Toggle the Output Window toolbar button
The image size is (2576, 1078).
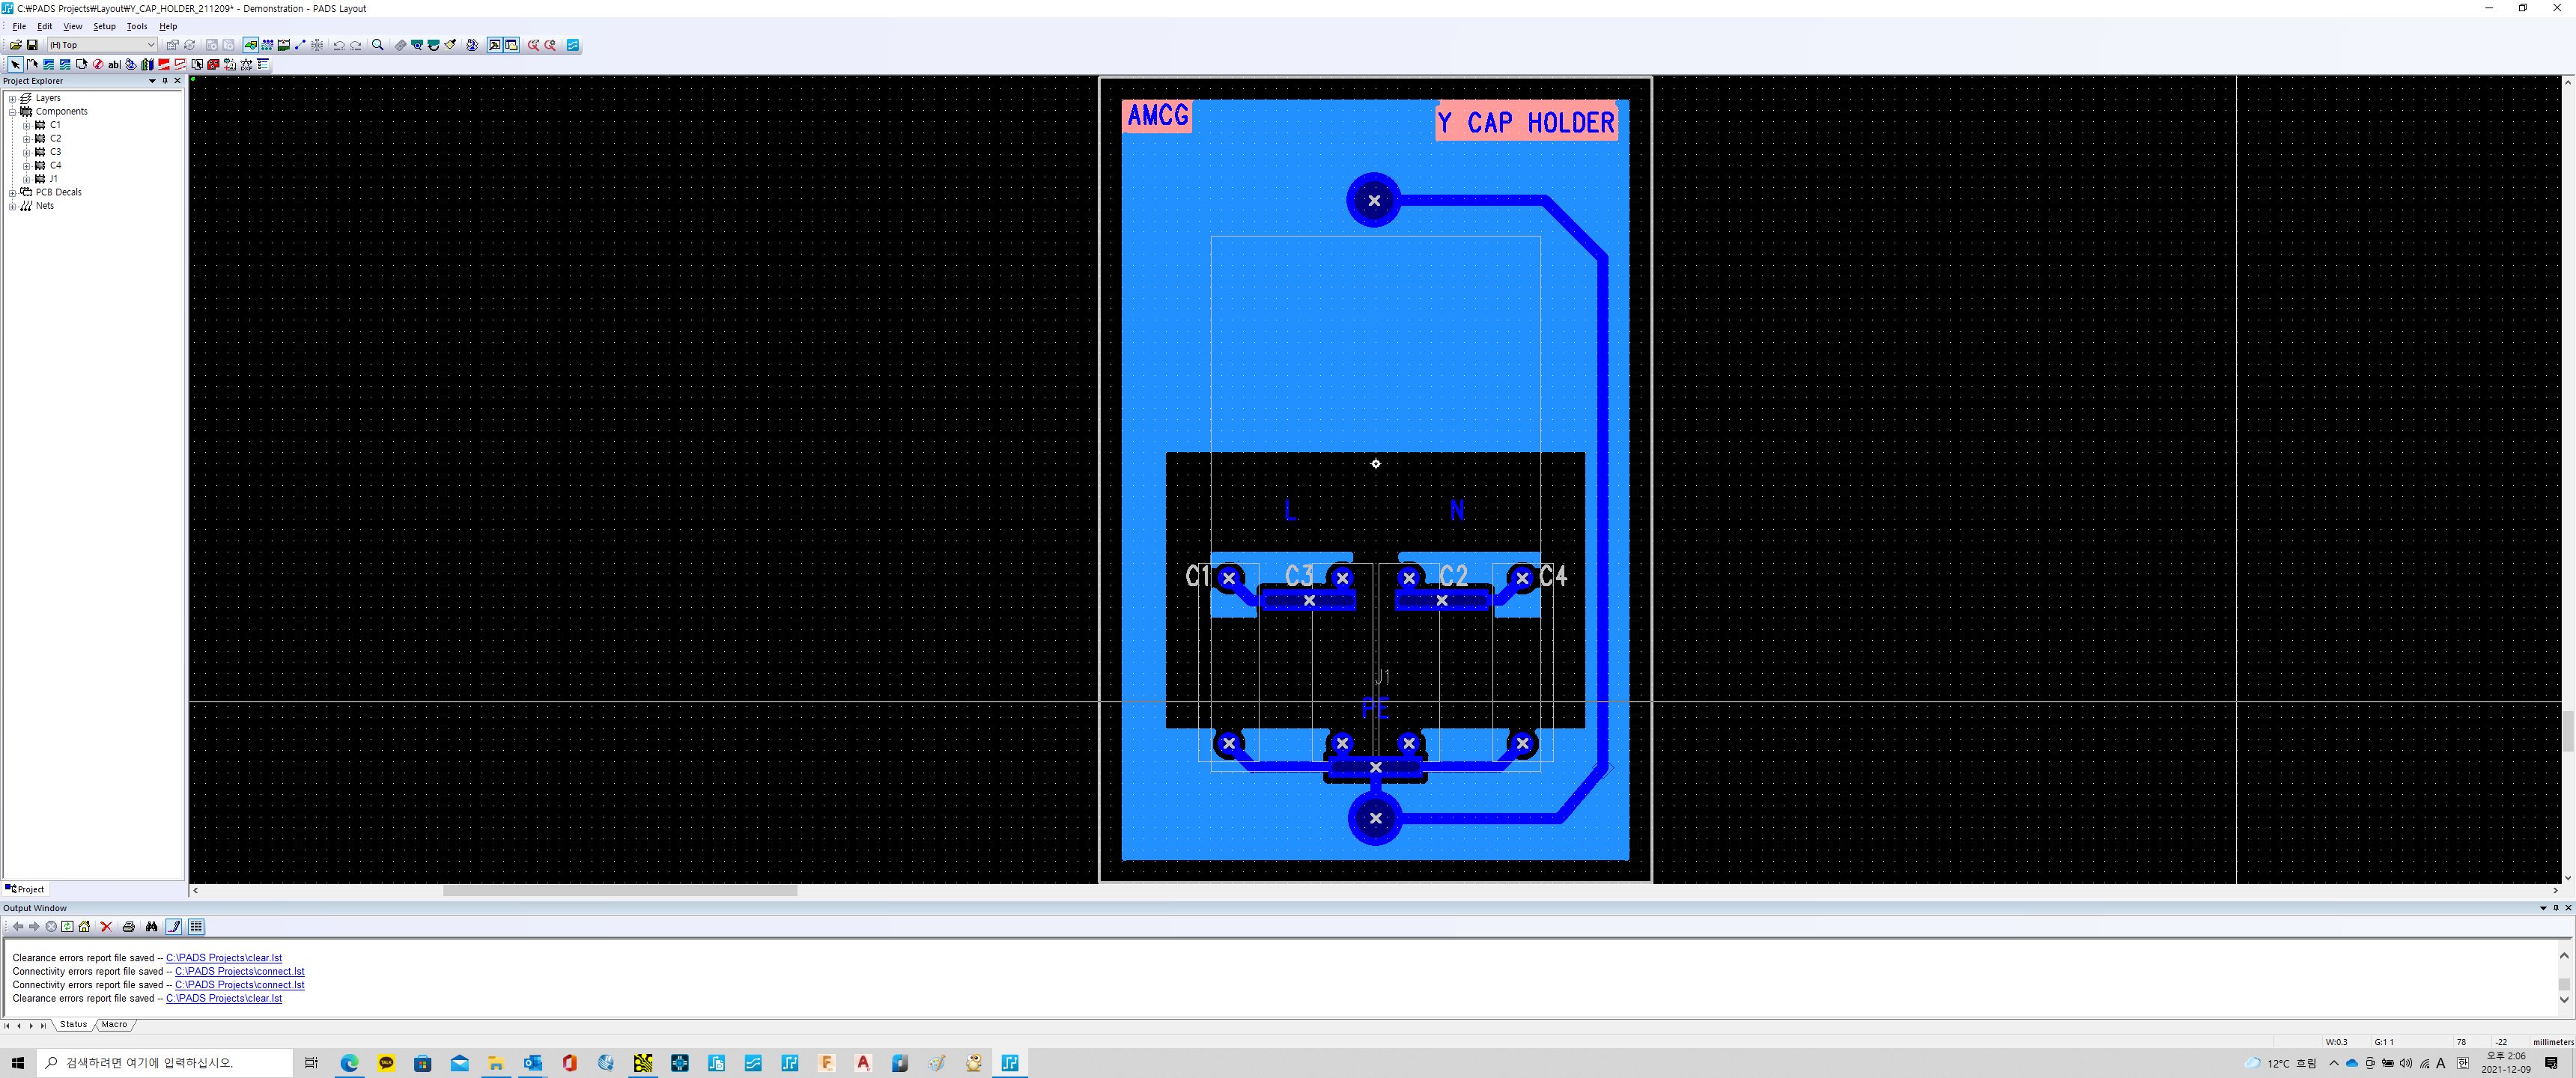pos(494,45)
